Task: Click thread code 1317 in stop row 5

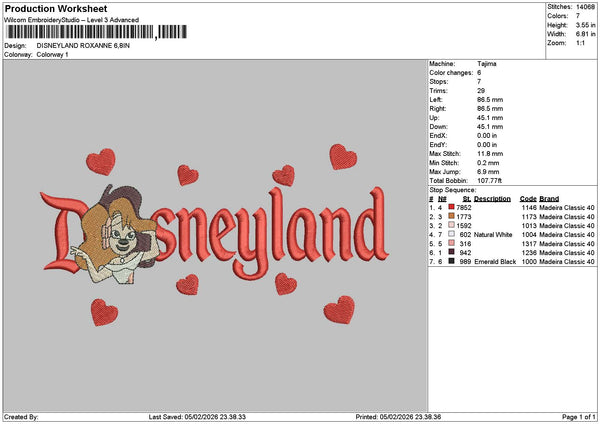Action: click(529, 243)
